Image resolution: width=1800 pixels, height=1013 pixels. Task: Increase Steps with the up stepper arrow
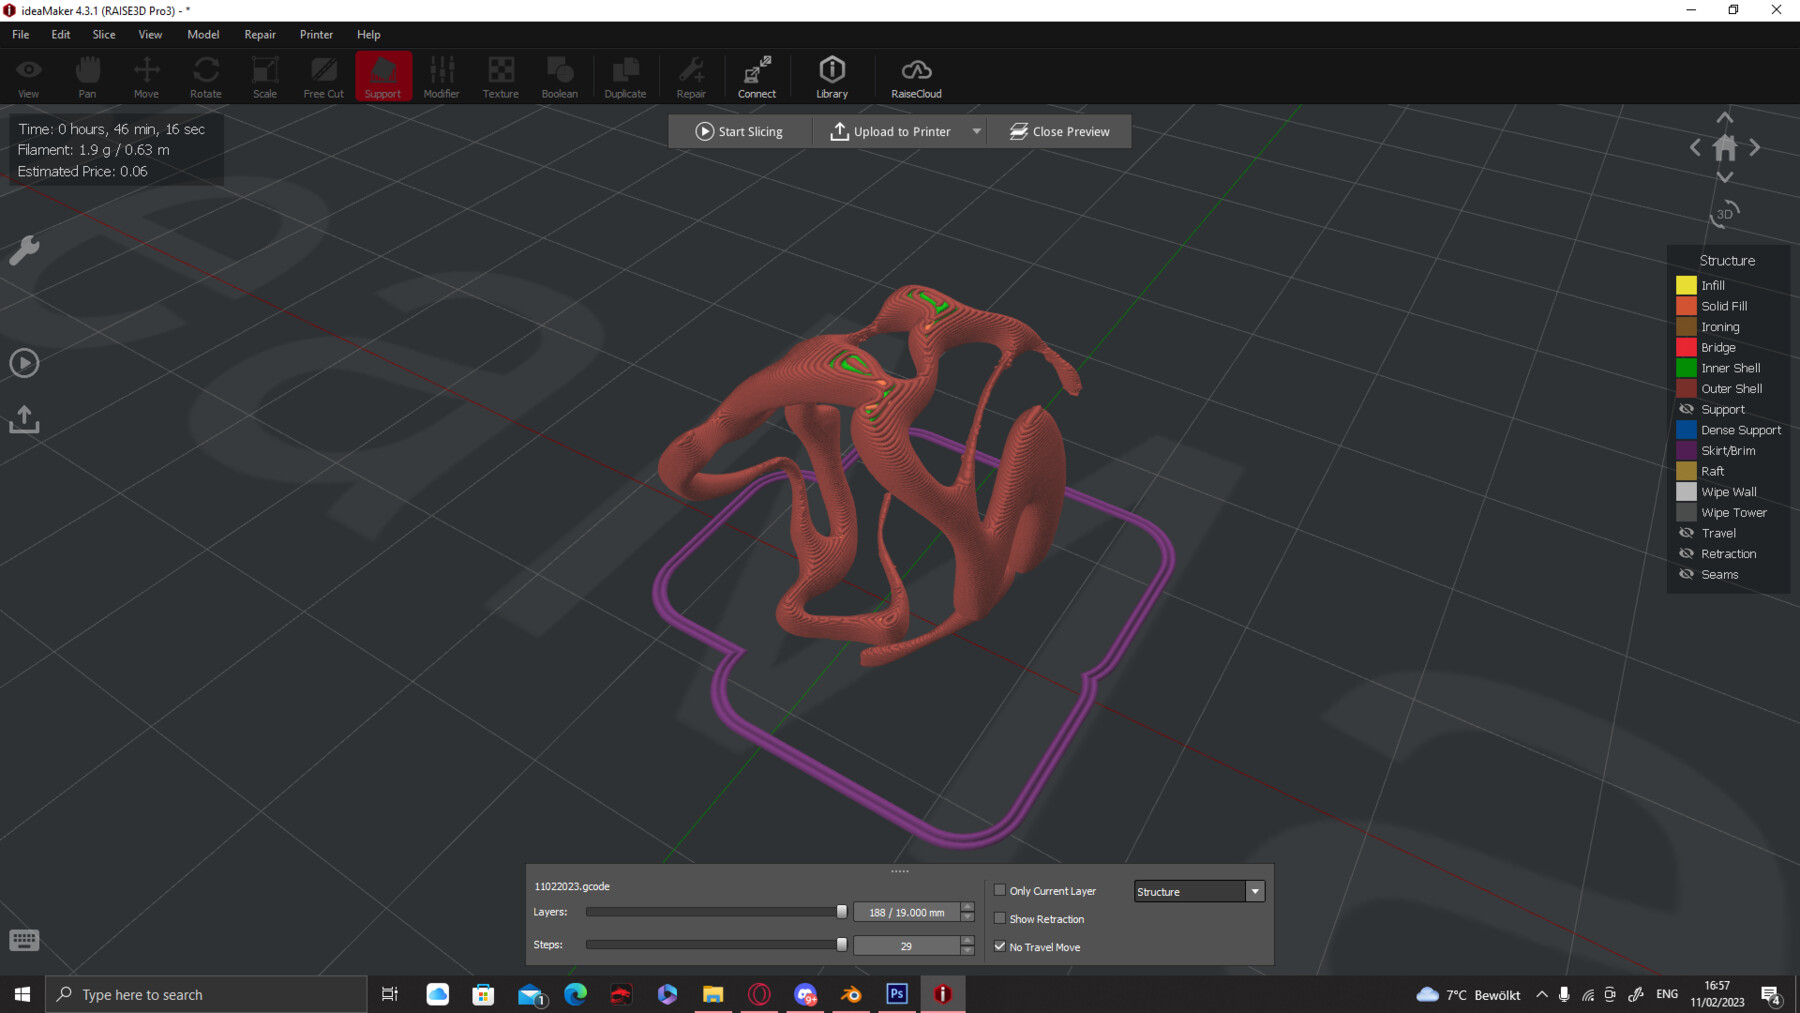pyautogui.click(x=966, y=939)
